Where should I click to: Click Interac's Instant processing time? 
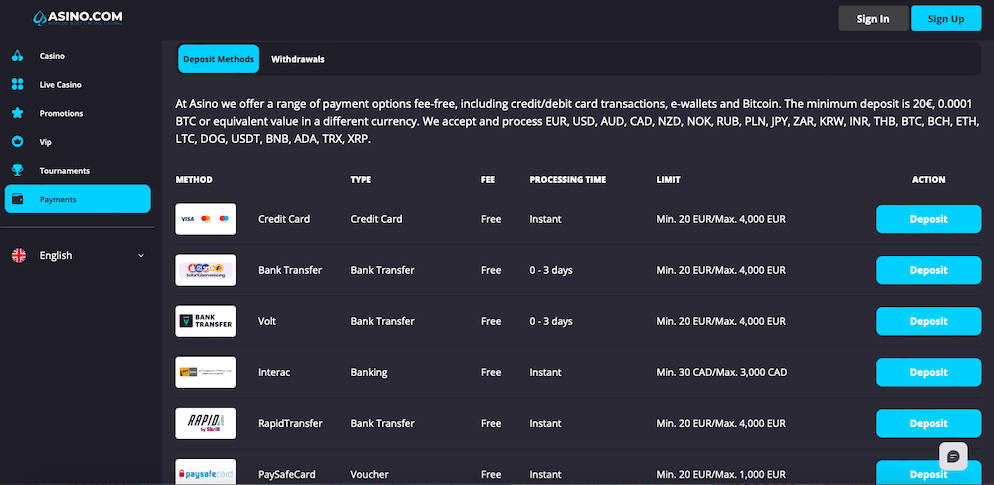coord(545,372)
